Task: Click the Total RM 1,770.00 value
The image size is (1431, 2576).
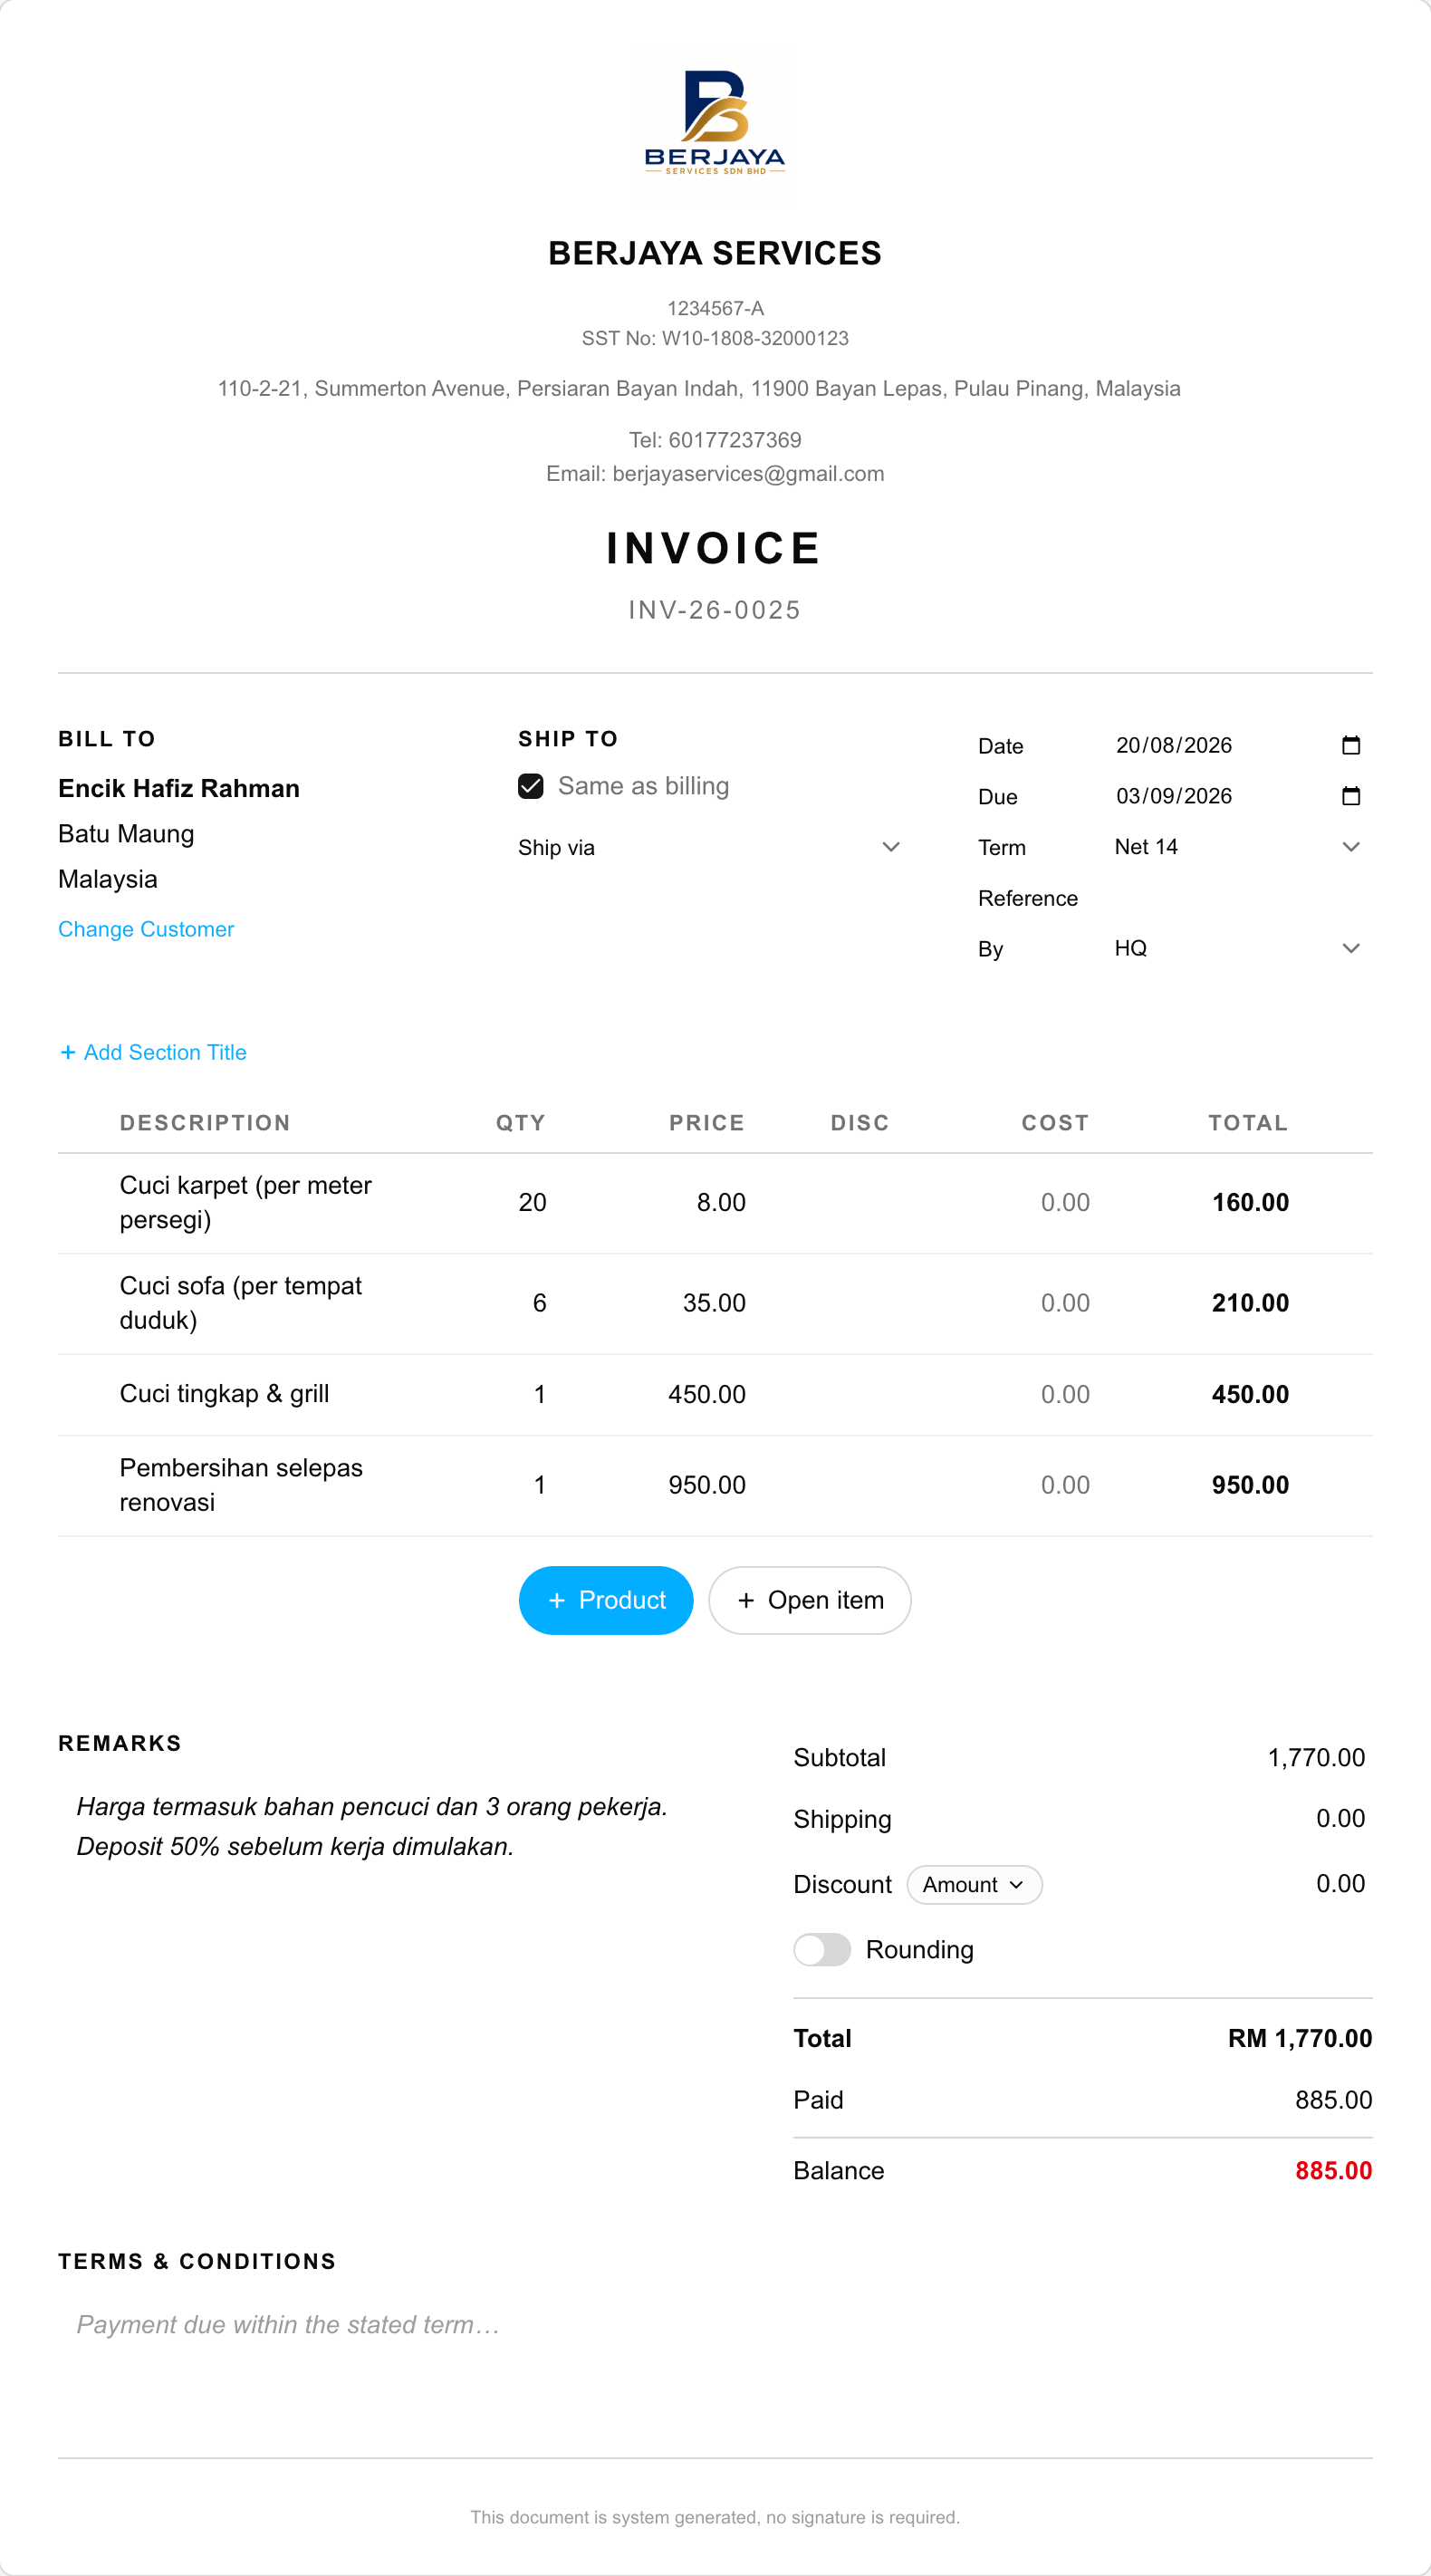Action: [x=1300, y=2038]
